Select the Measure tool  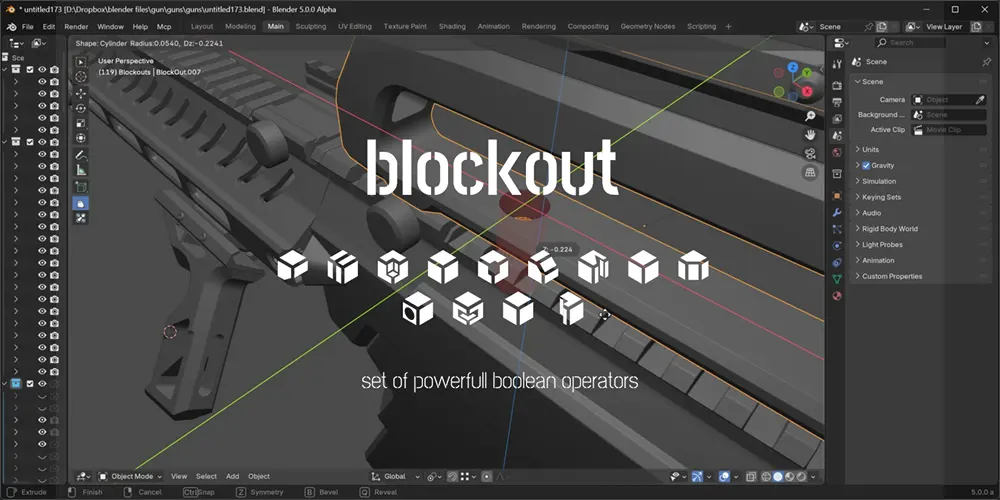point(81,170)
